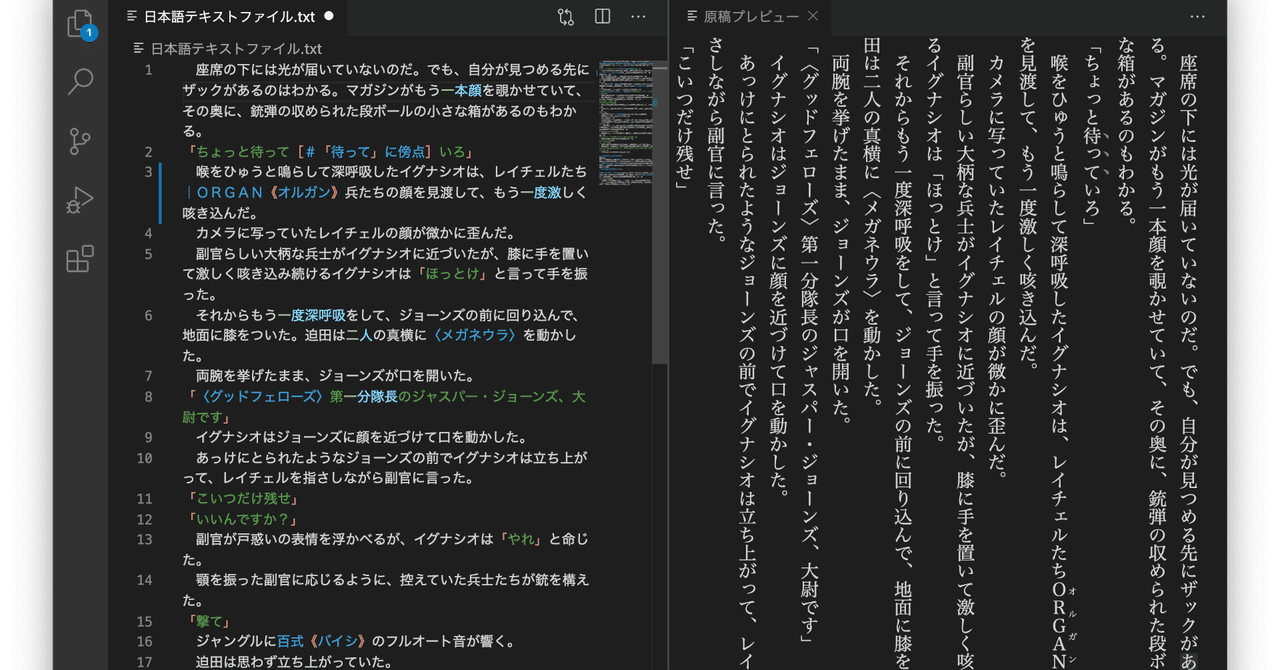
Task: Click the Open Changes compare icon
Action: [566, 17]
